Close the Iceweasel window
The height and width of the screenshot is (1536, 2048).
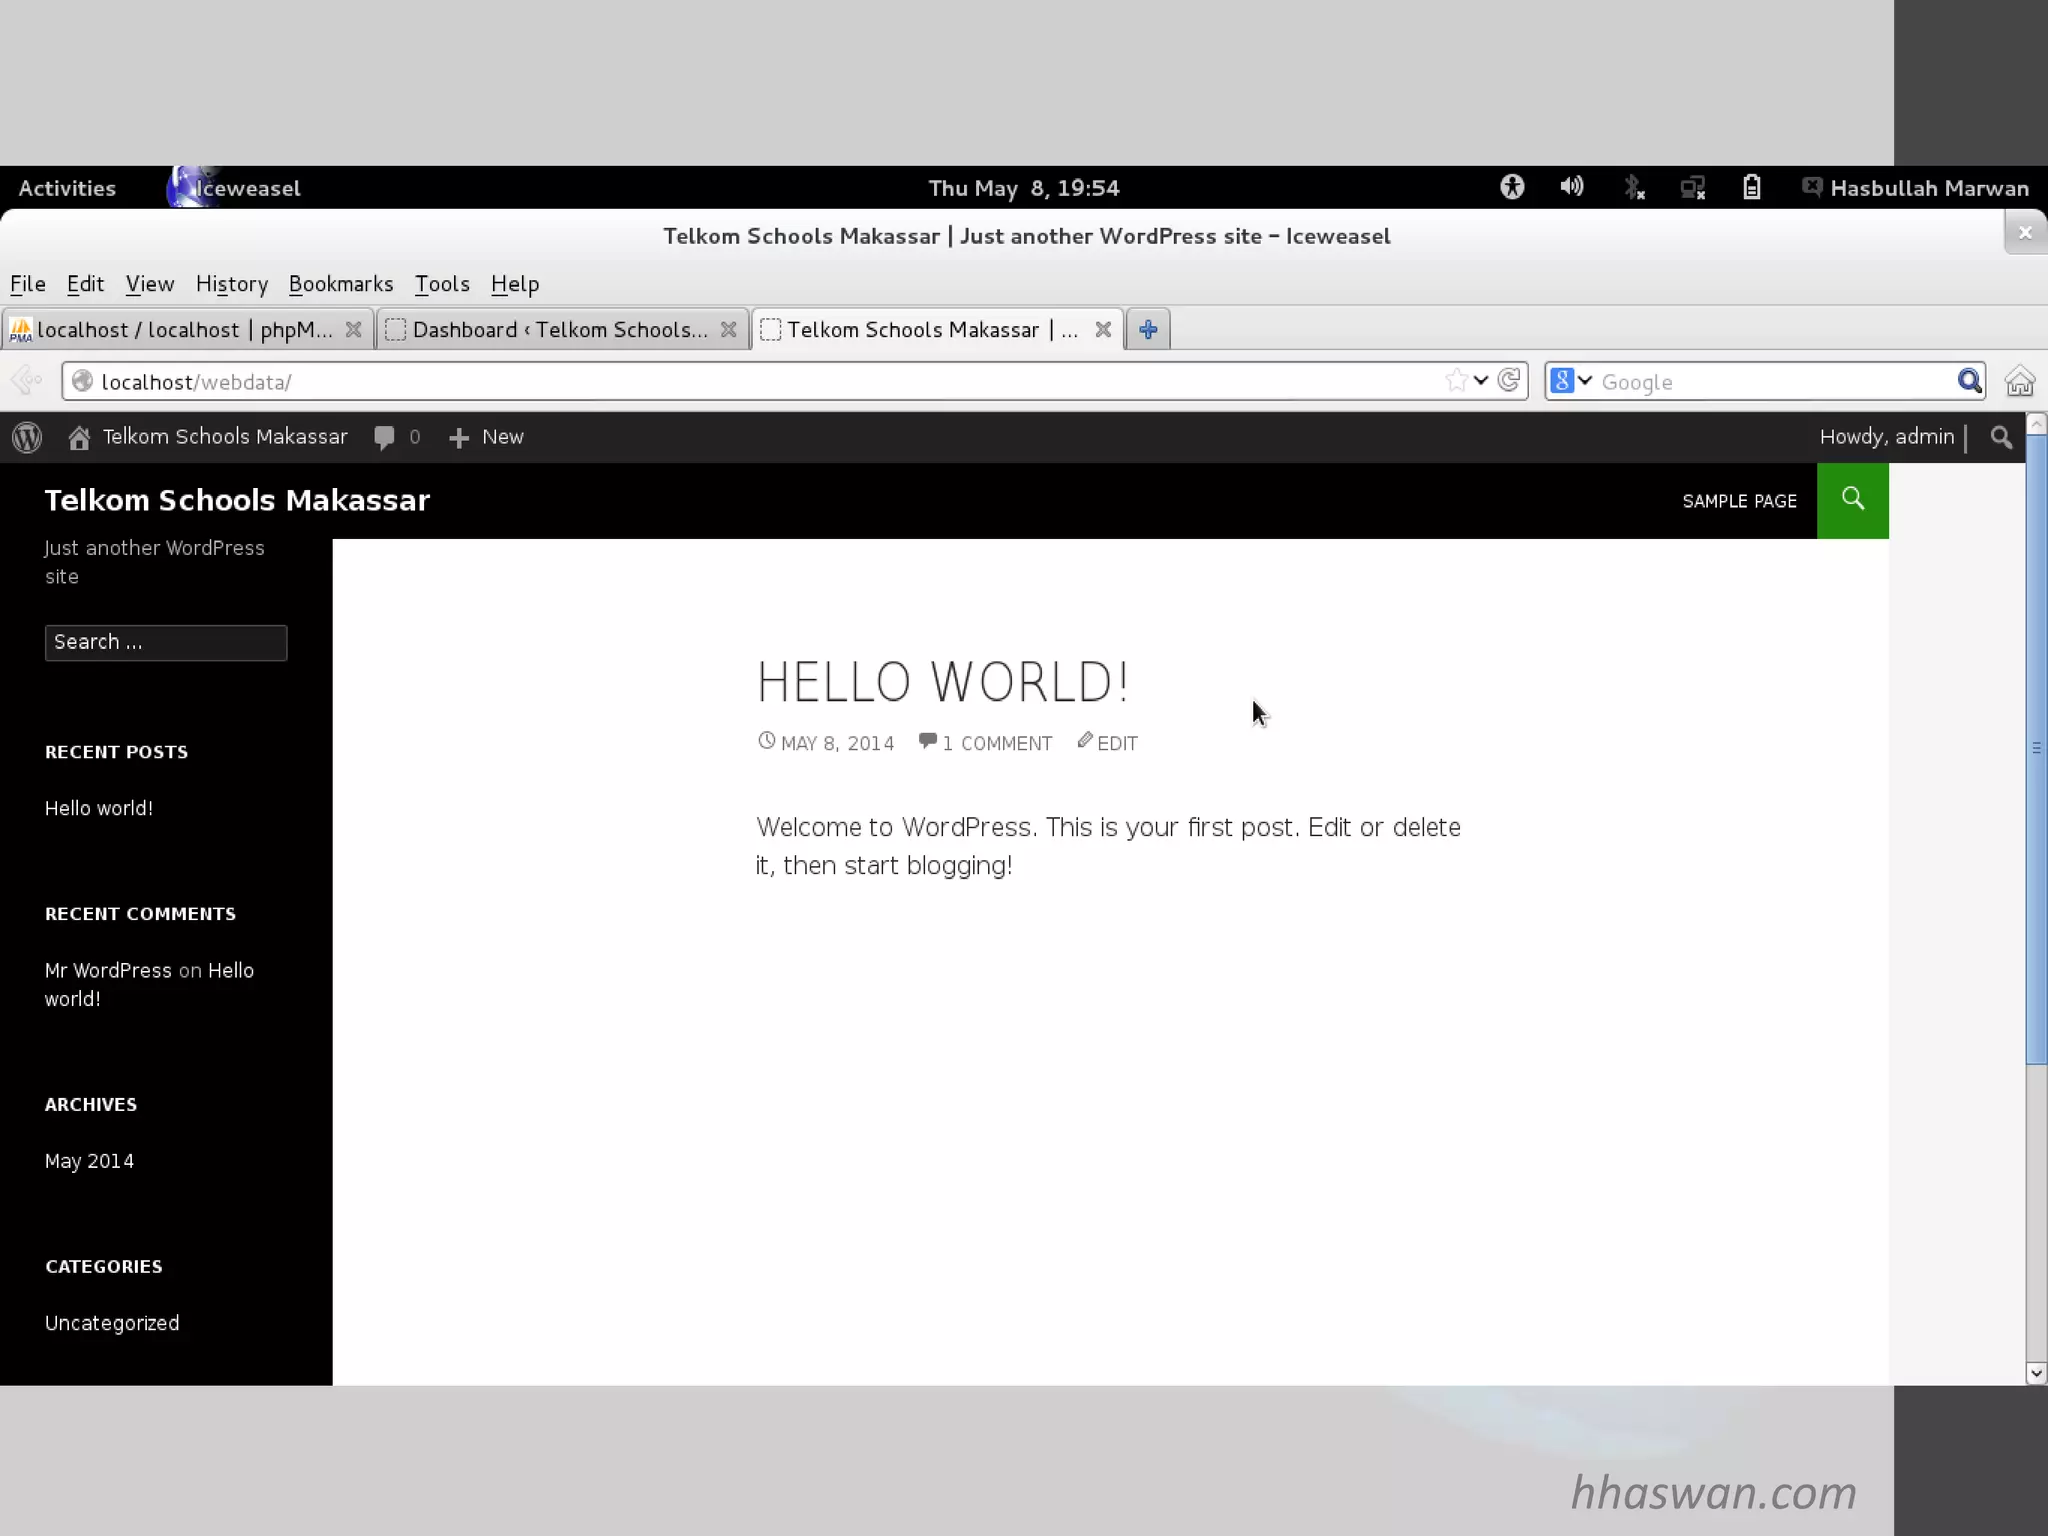point(2025,233)
